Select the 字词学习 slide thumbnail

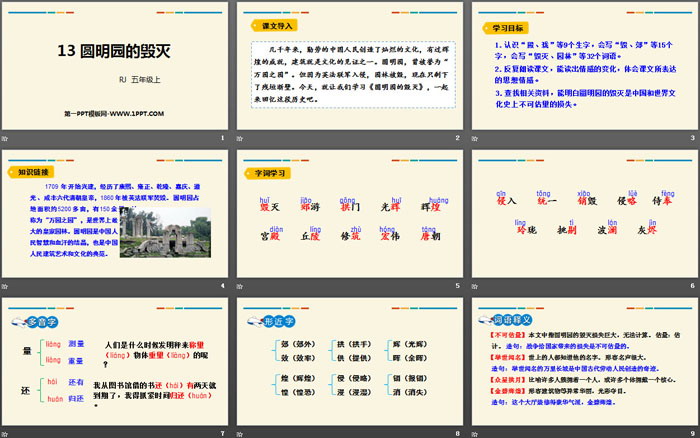[349, 212]
